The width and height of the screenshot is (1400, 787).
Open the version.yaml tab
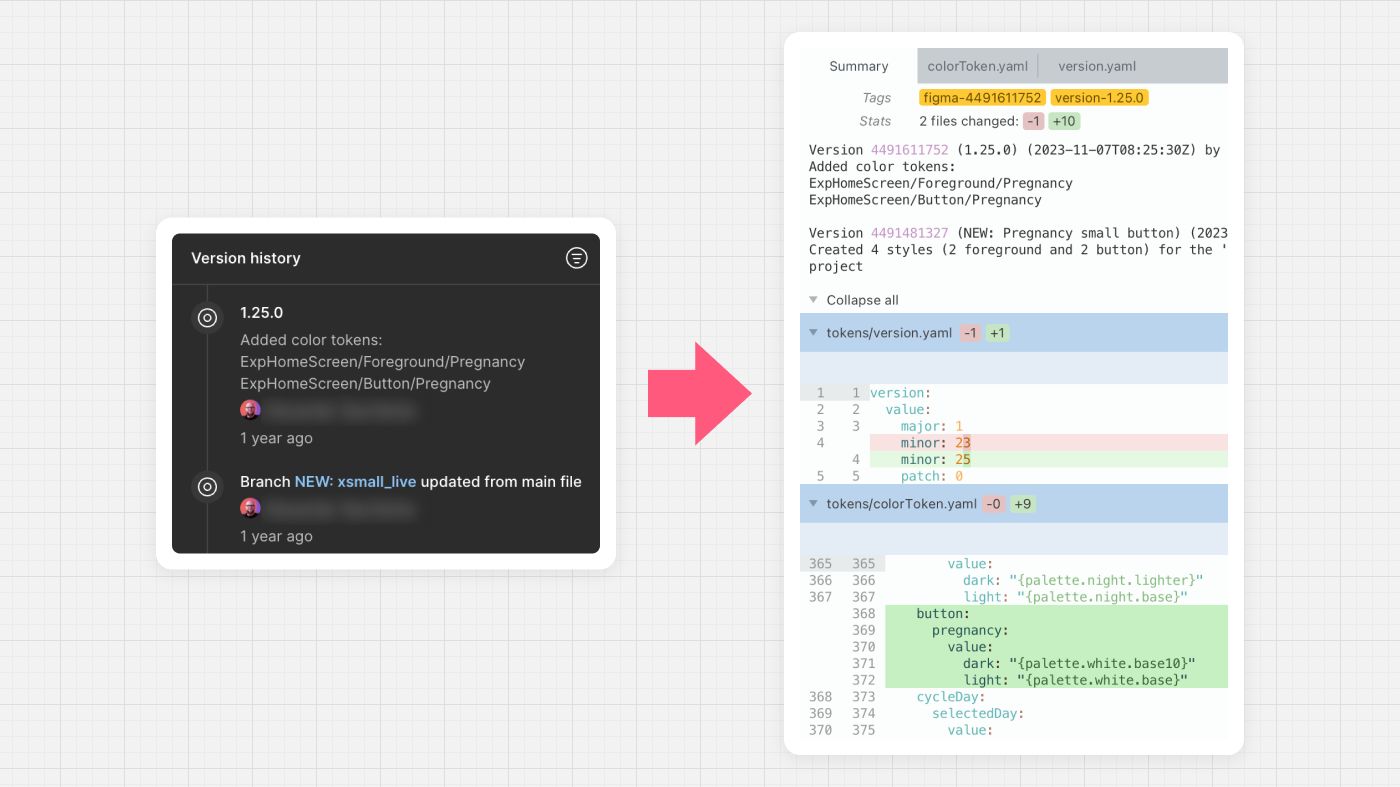(1096, 66)
